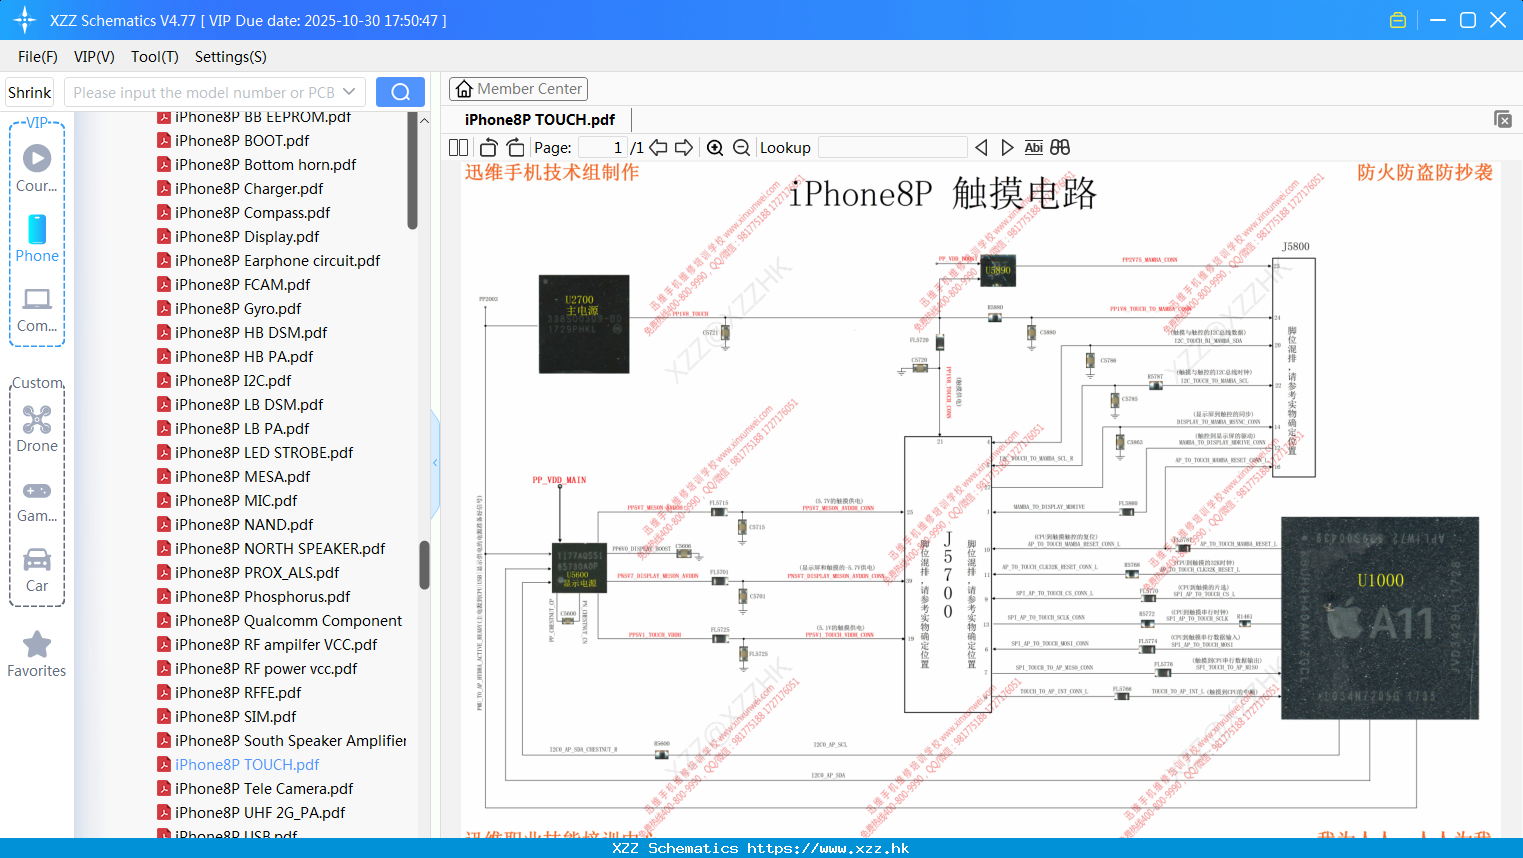The height and width of the screenshot is (858, 1523).
Task: Zoom out of the schematic
Action: click(x=741, y=147)
